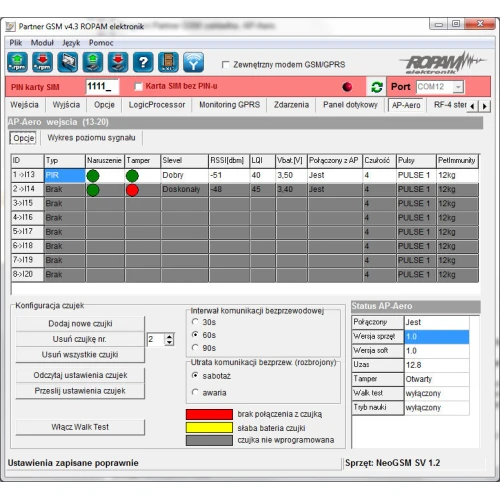Read settings from device (green arrow module icon)
This screenshot has width=500, height=500.
pyautogui.click(x=93, y=62)
